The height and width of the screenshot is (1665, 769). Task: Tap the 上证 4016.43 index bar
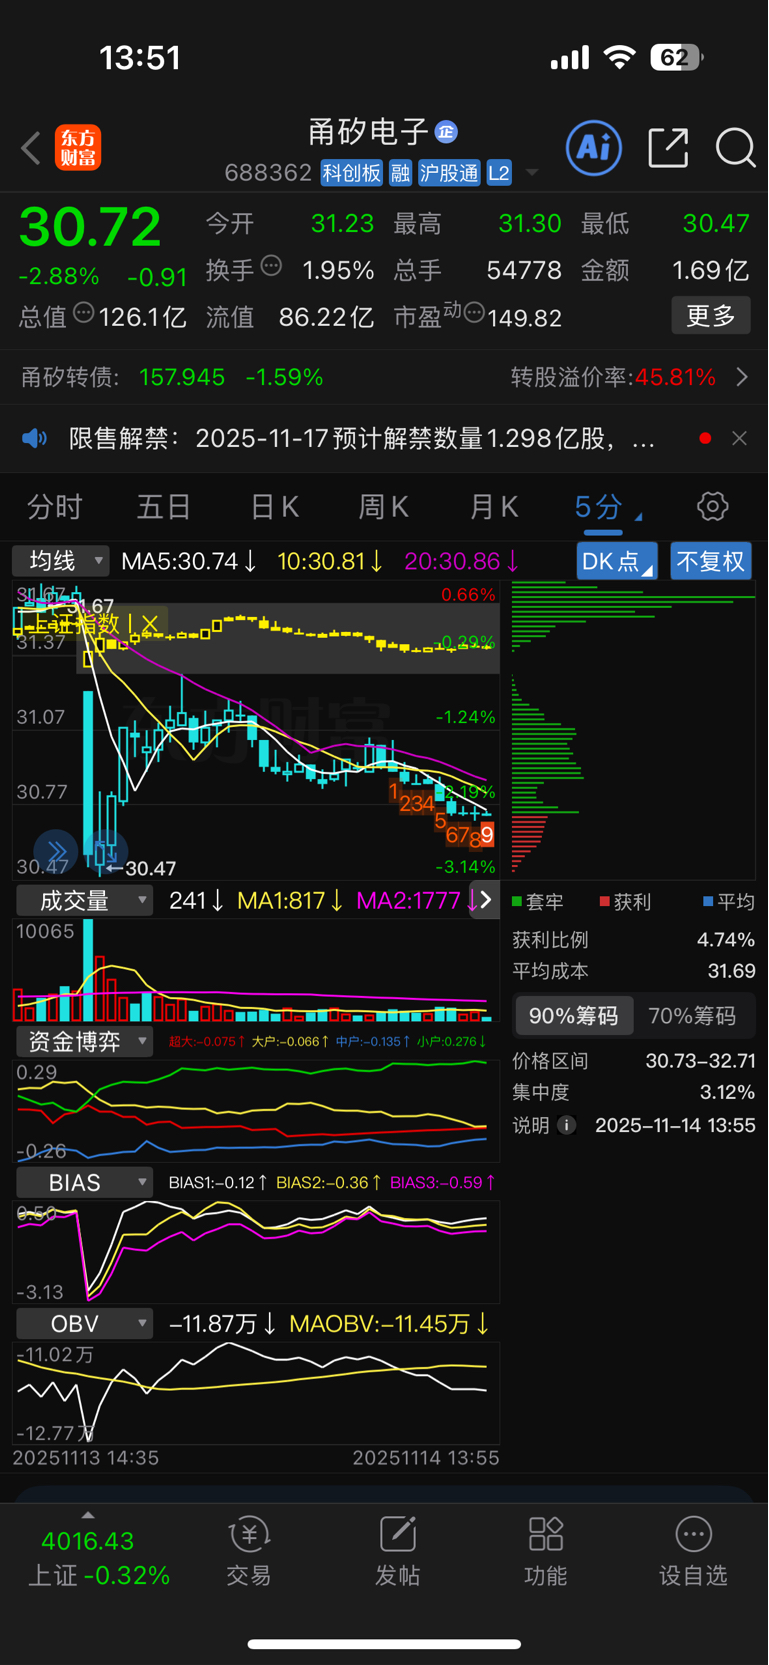coord(99,1558)
